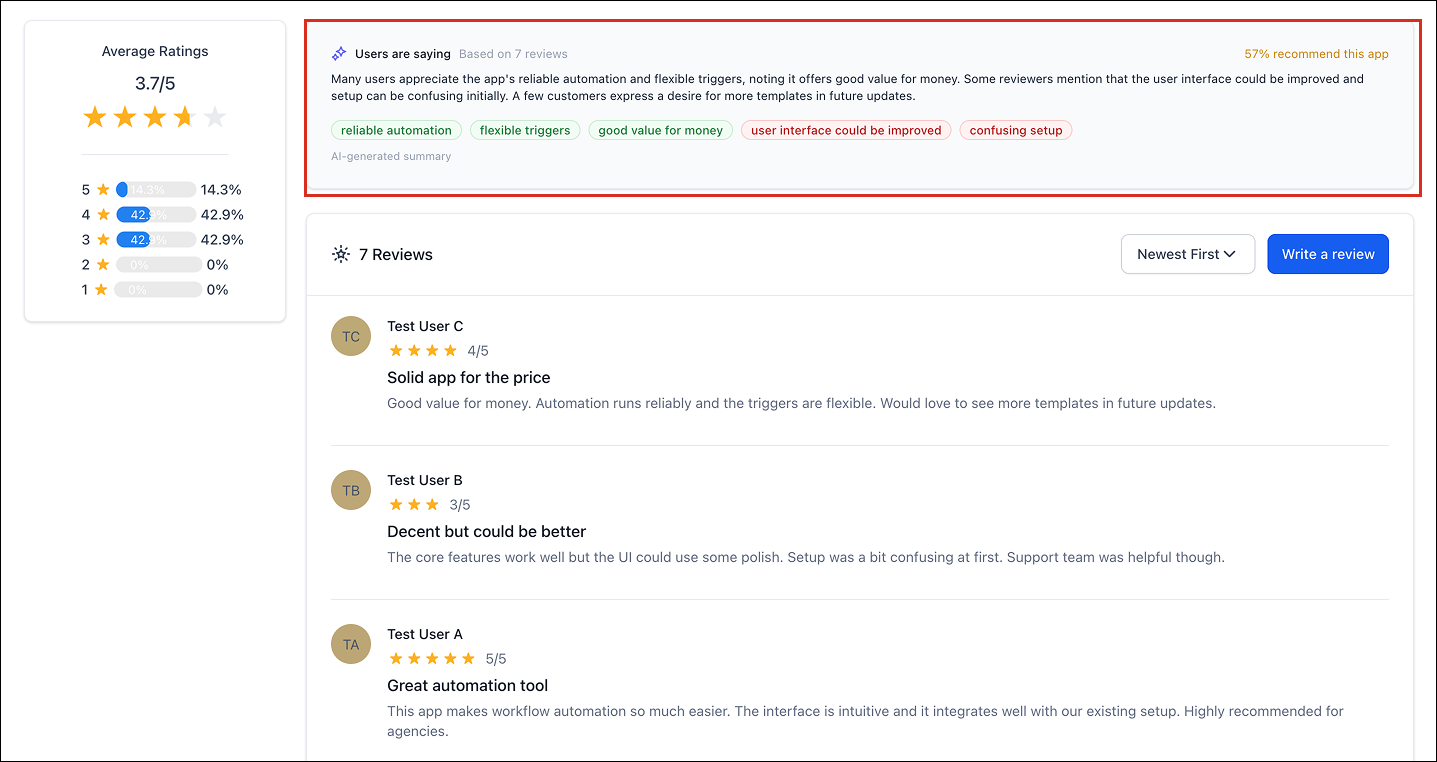The height and width of the screenshot is (762, 1437).
Task: Click the 1-star rating progress bar
Action: (158, 289)
